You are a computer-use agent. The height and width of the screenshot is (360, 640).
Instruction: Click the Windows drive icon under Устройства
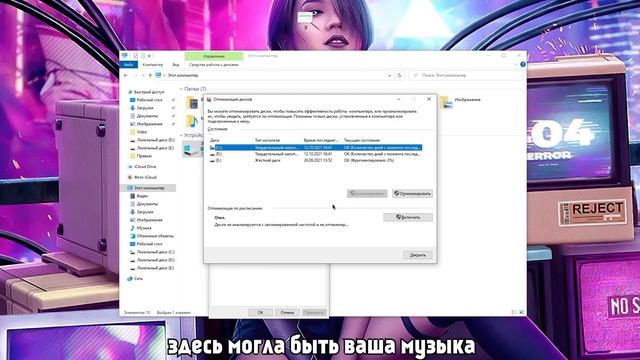pos(192,149)
